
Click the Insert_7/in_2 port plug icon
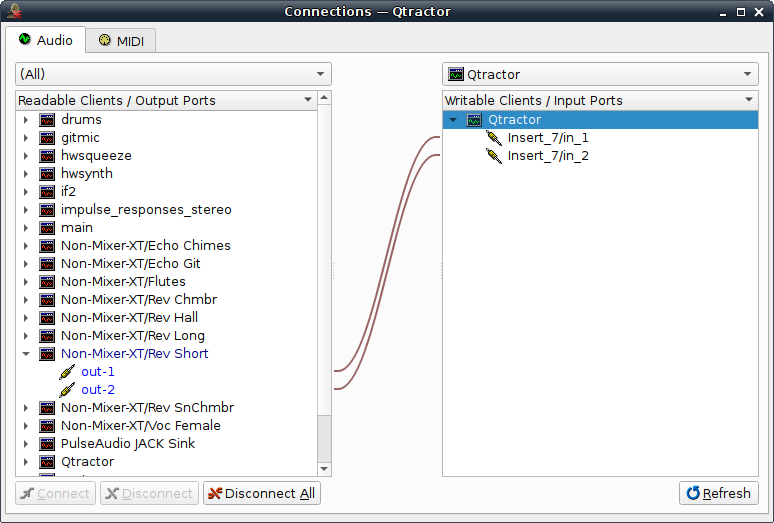[494, 156]
